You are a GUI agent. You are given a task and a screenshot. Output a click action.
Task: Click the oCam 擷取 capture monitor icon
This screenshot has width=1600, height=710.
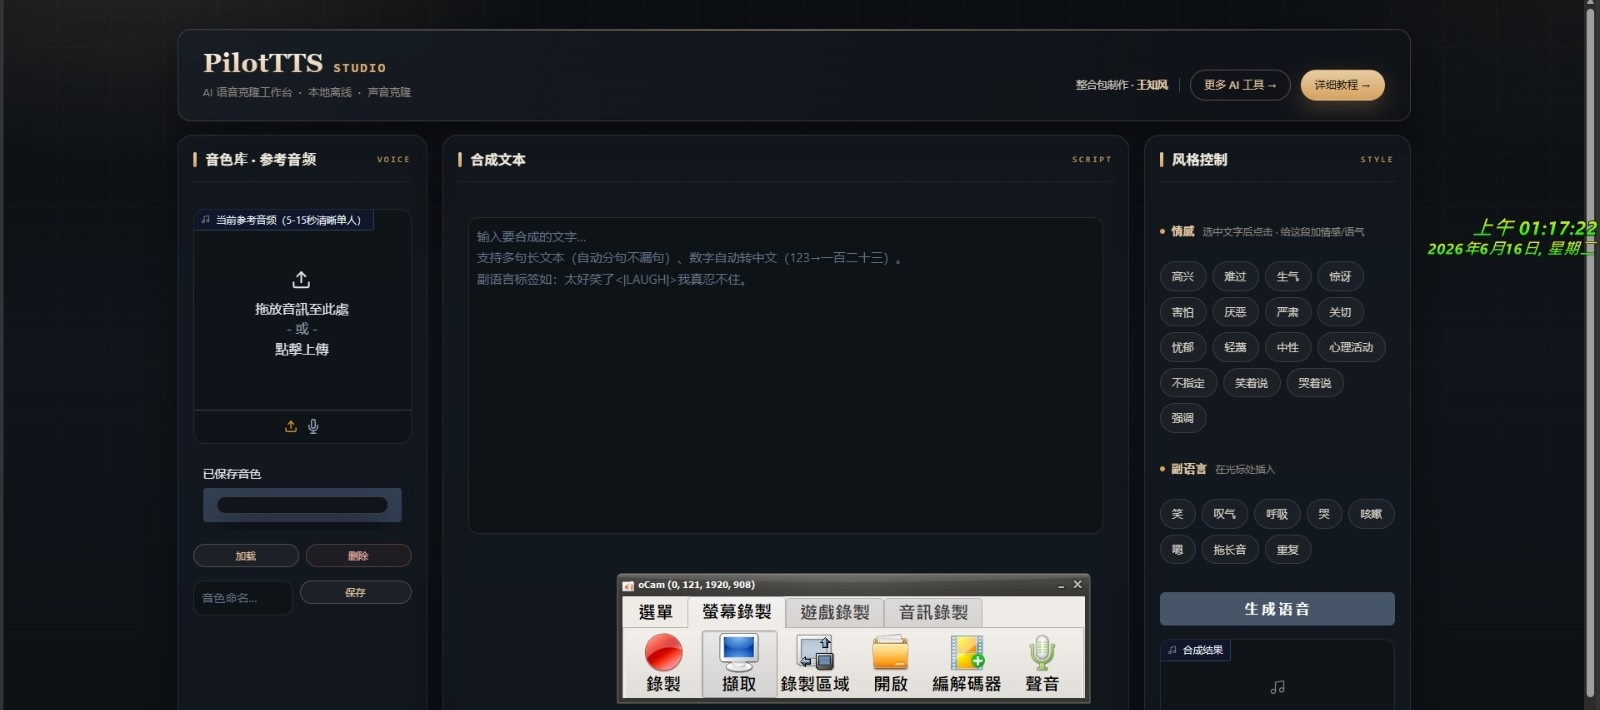(739, 652)
